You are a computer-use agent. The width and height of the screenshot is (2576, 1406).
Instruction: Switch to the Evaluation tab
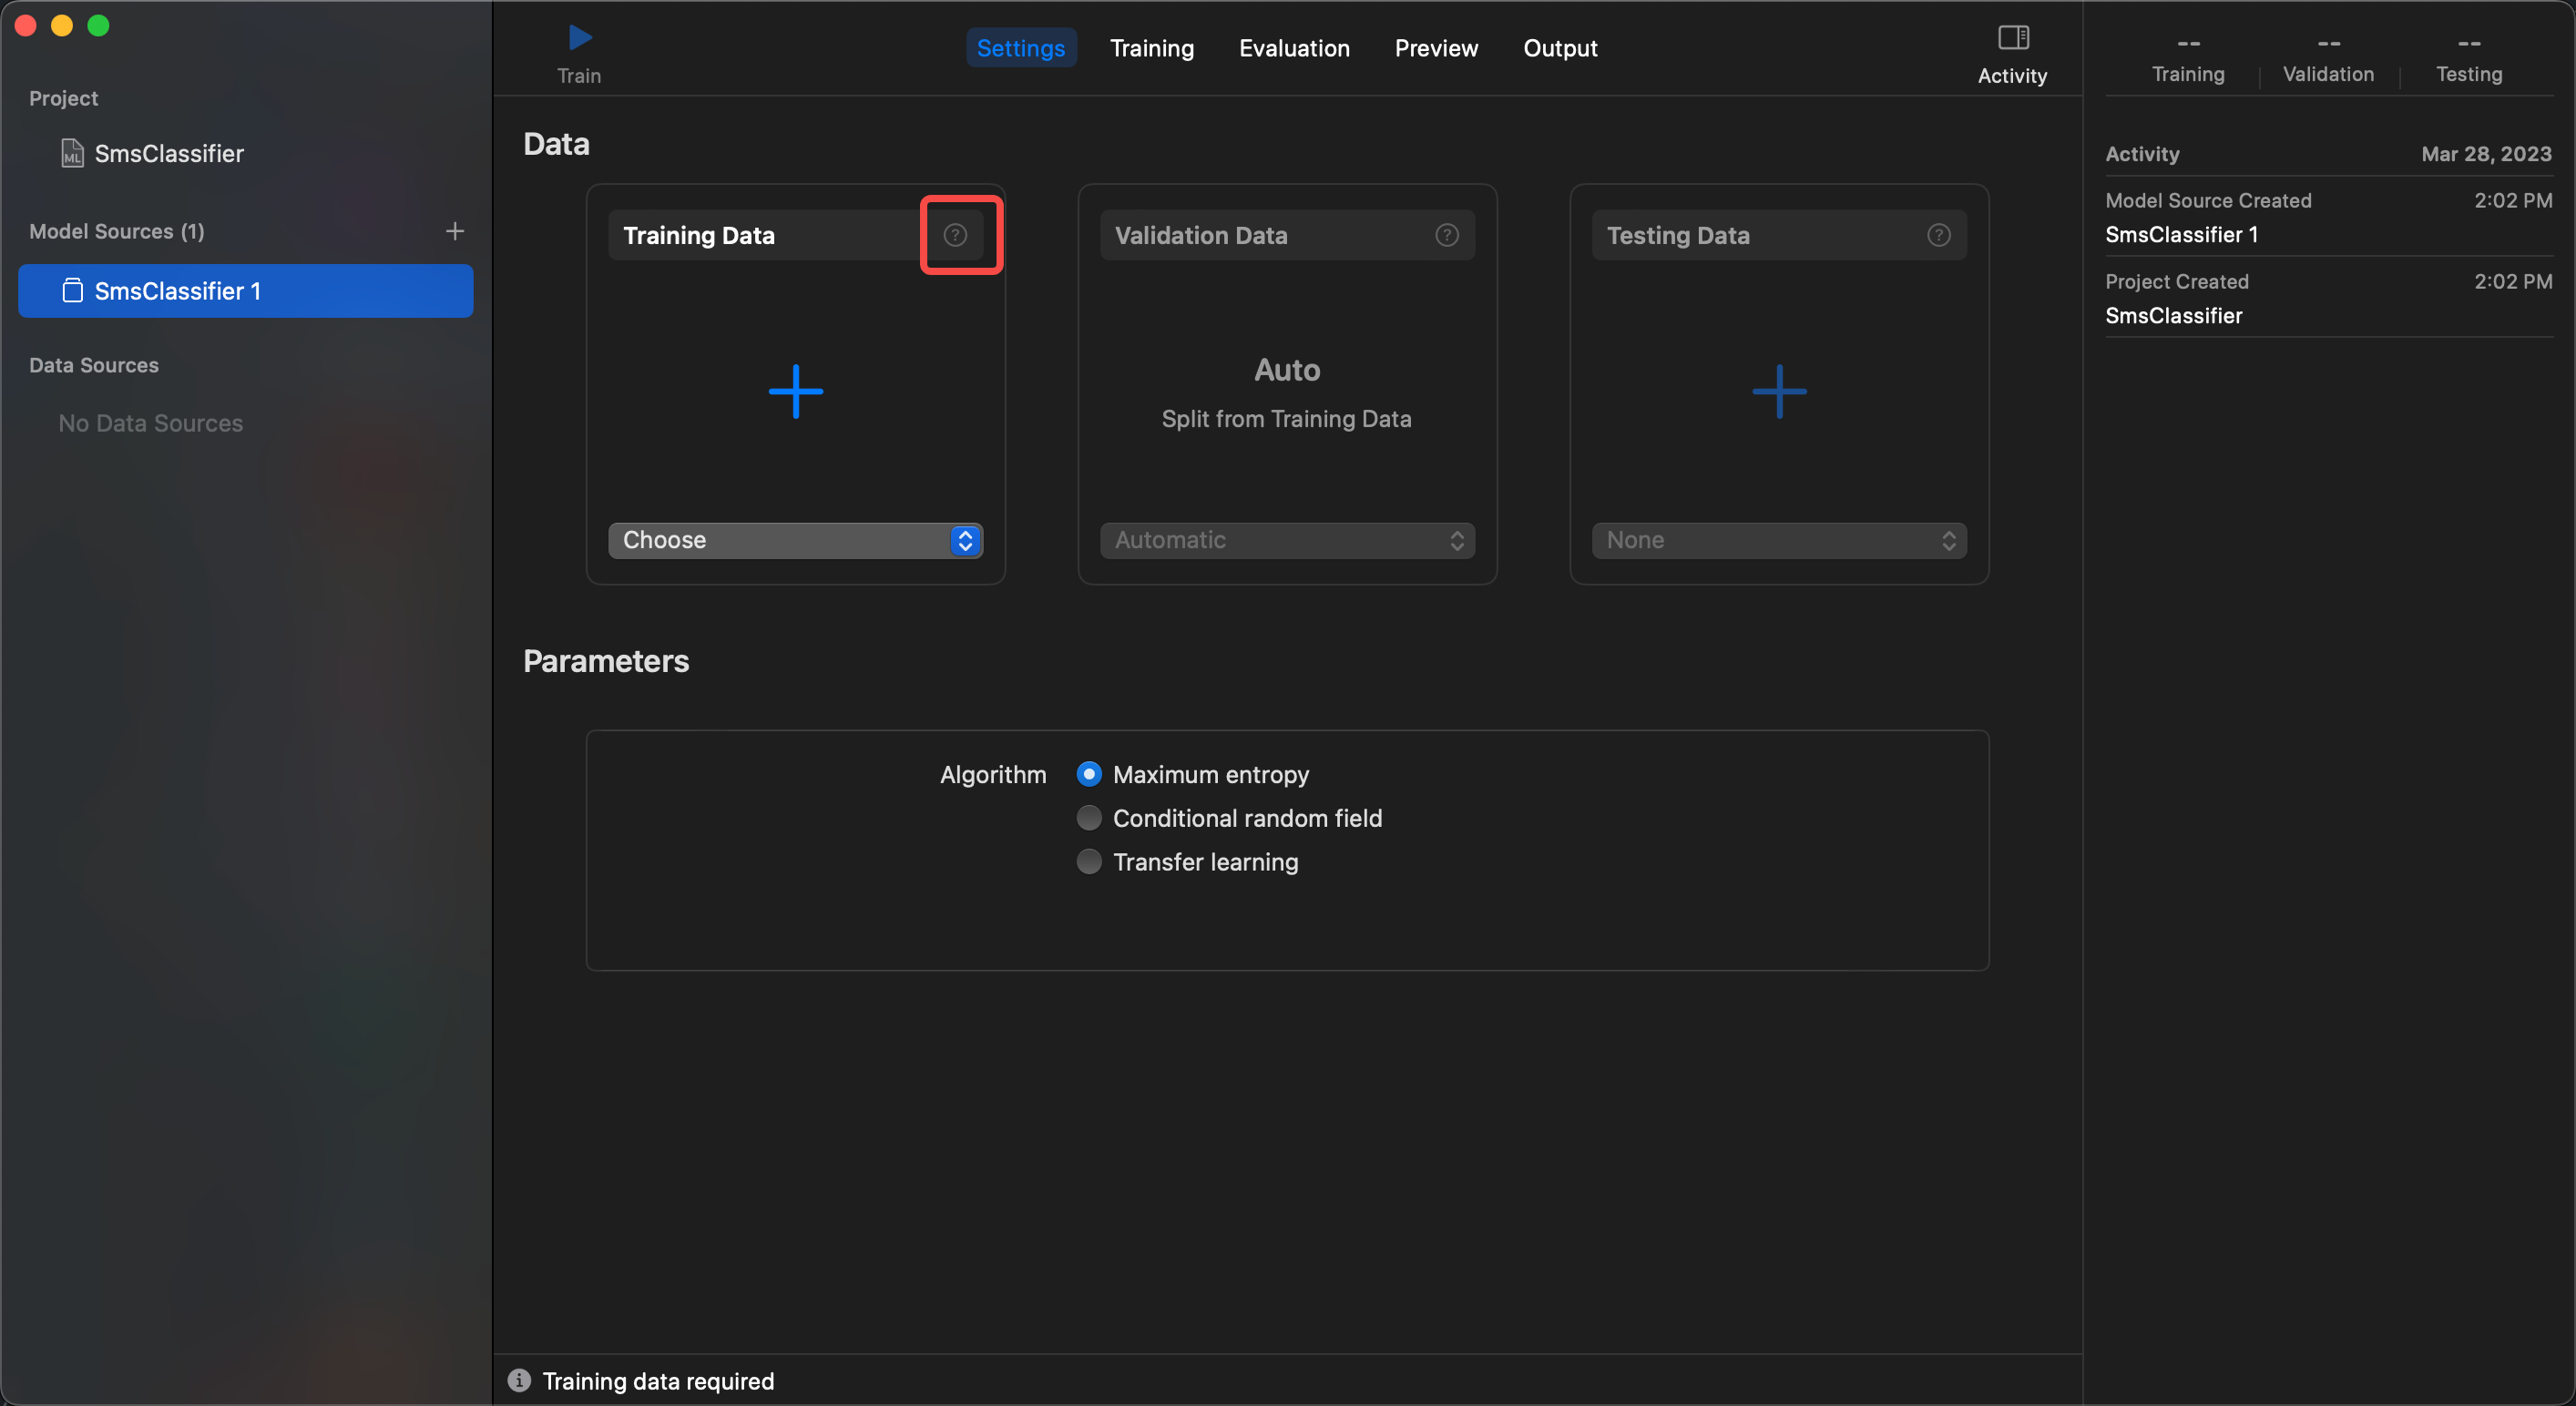[1294, 48]
